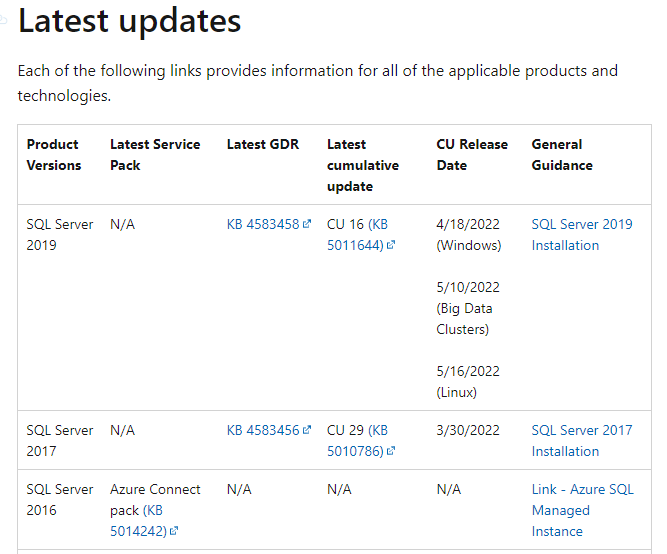The image size is (667, 554).
Task: Click external-link icon after KB 5014242
Action: (x=174, y=532)
